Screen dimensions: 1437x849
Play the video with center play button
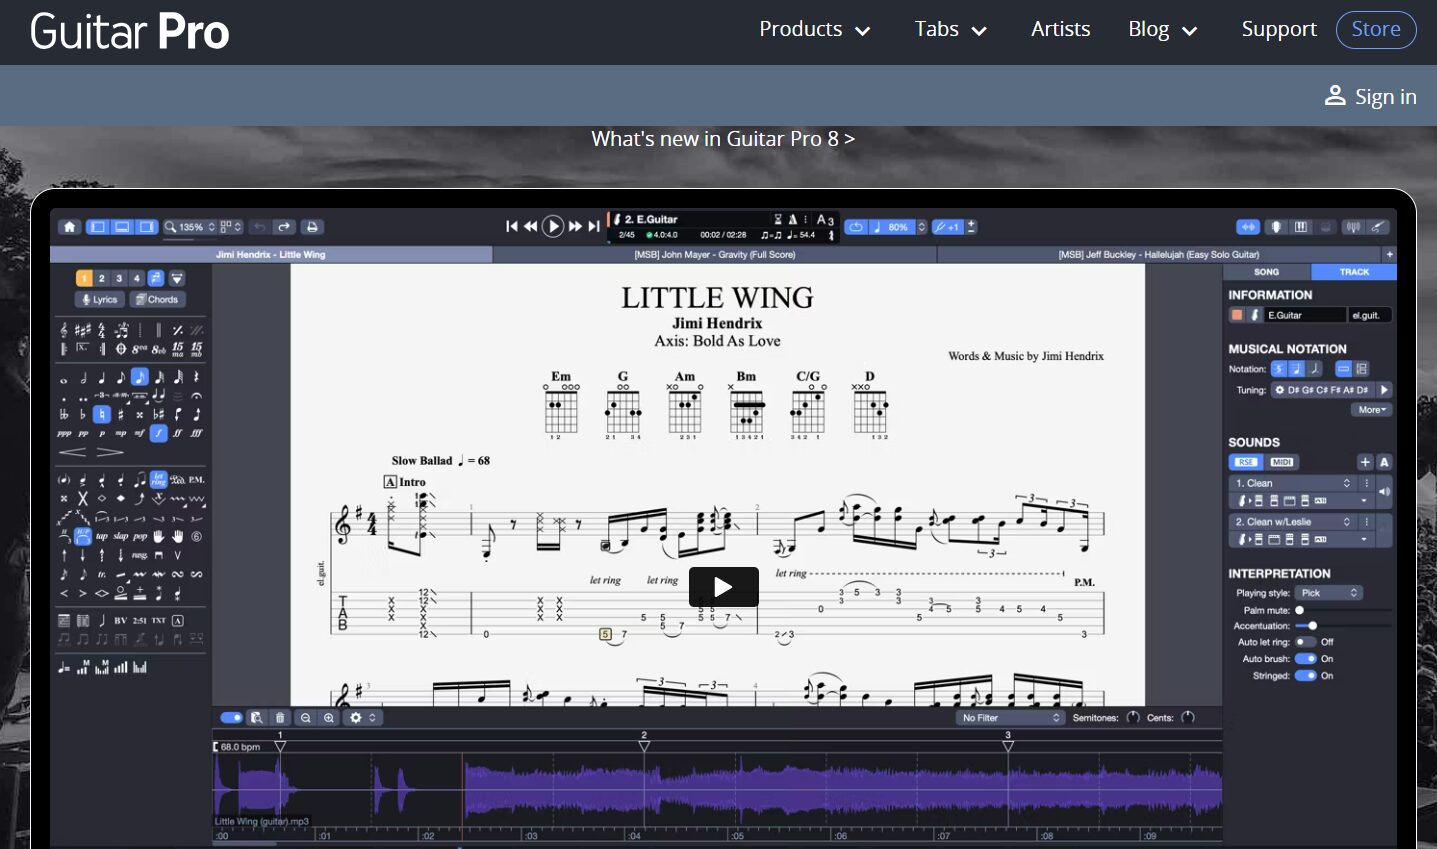coord(723,587)
